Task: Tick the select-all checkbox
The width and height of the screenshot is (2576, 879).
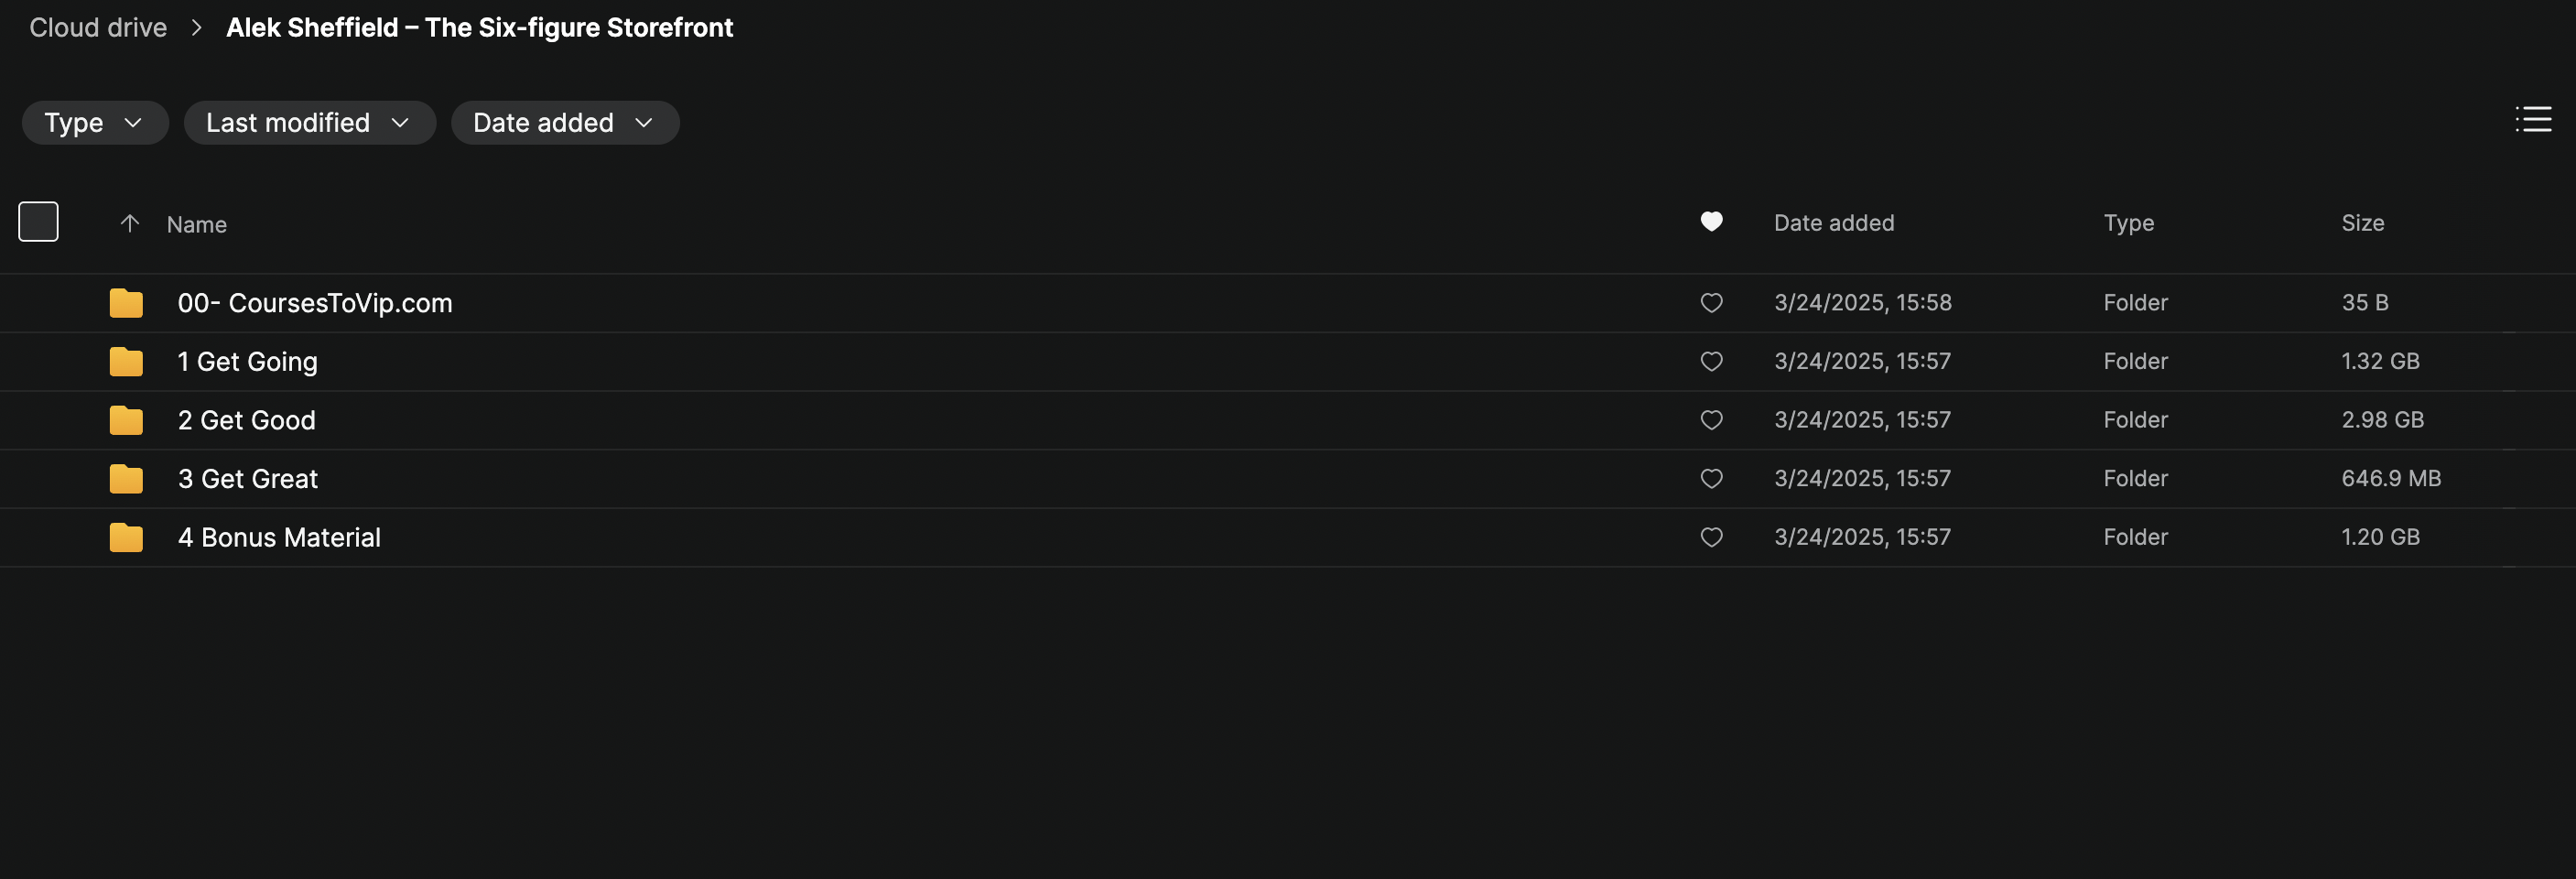Action: click(38, 221)
